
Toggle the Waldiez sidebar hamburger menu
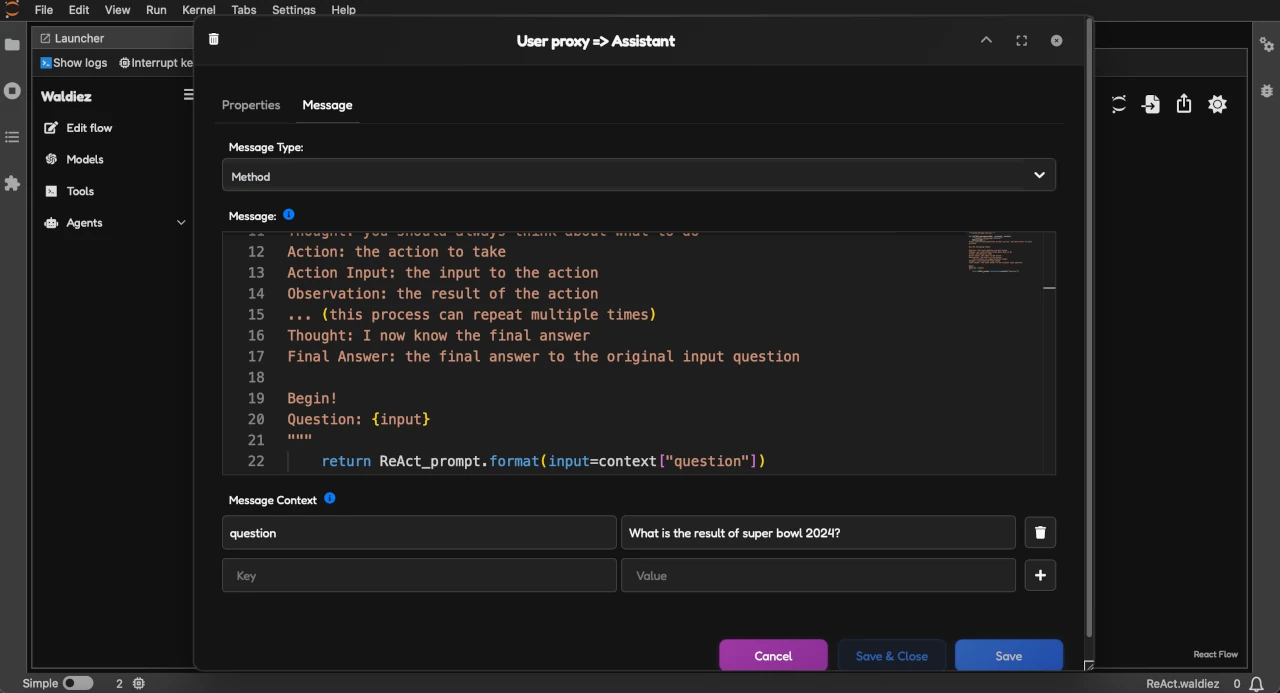(188, 95)
